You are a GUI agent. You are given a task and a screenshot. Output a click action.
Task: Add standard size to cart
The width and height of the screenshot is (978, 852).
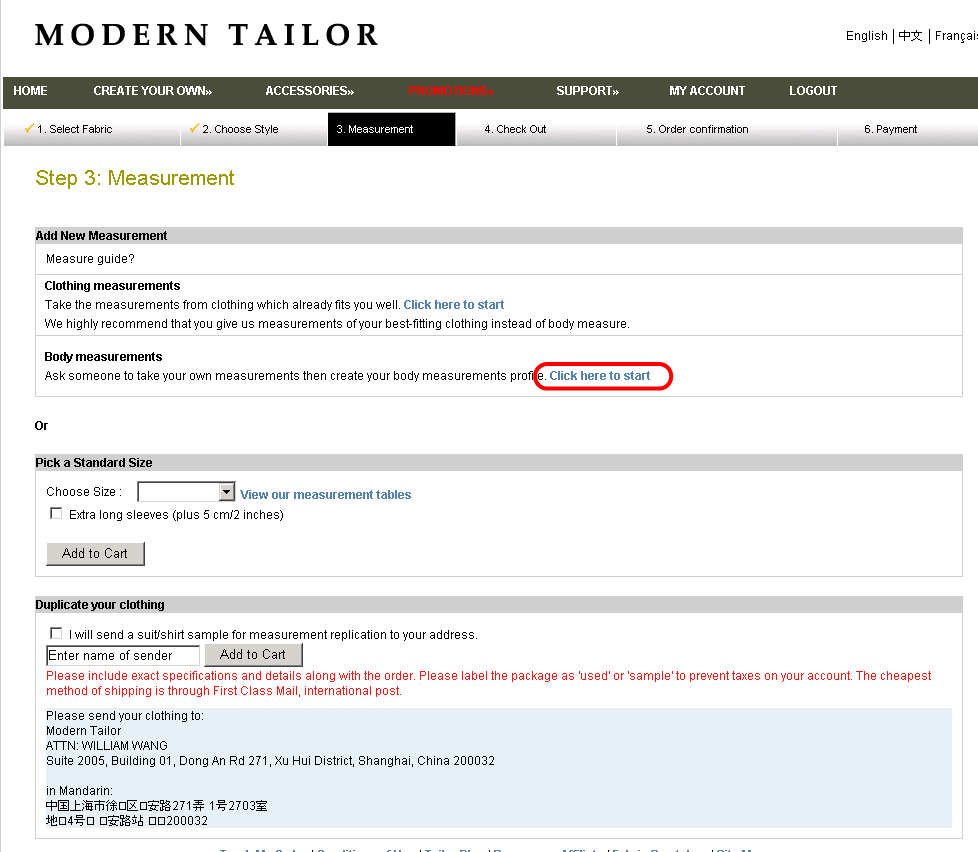point(95,554)
